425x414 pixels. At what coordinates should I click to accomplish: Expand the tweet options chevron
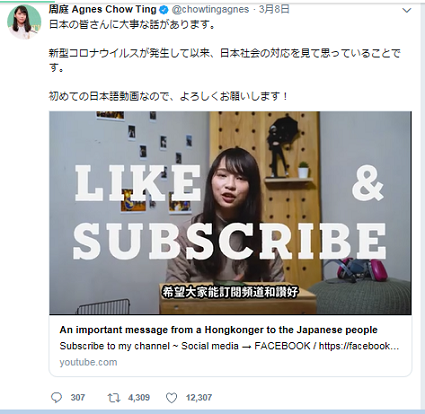tap(407, 10)
